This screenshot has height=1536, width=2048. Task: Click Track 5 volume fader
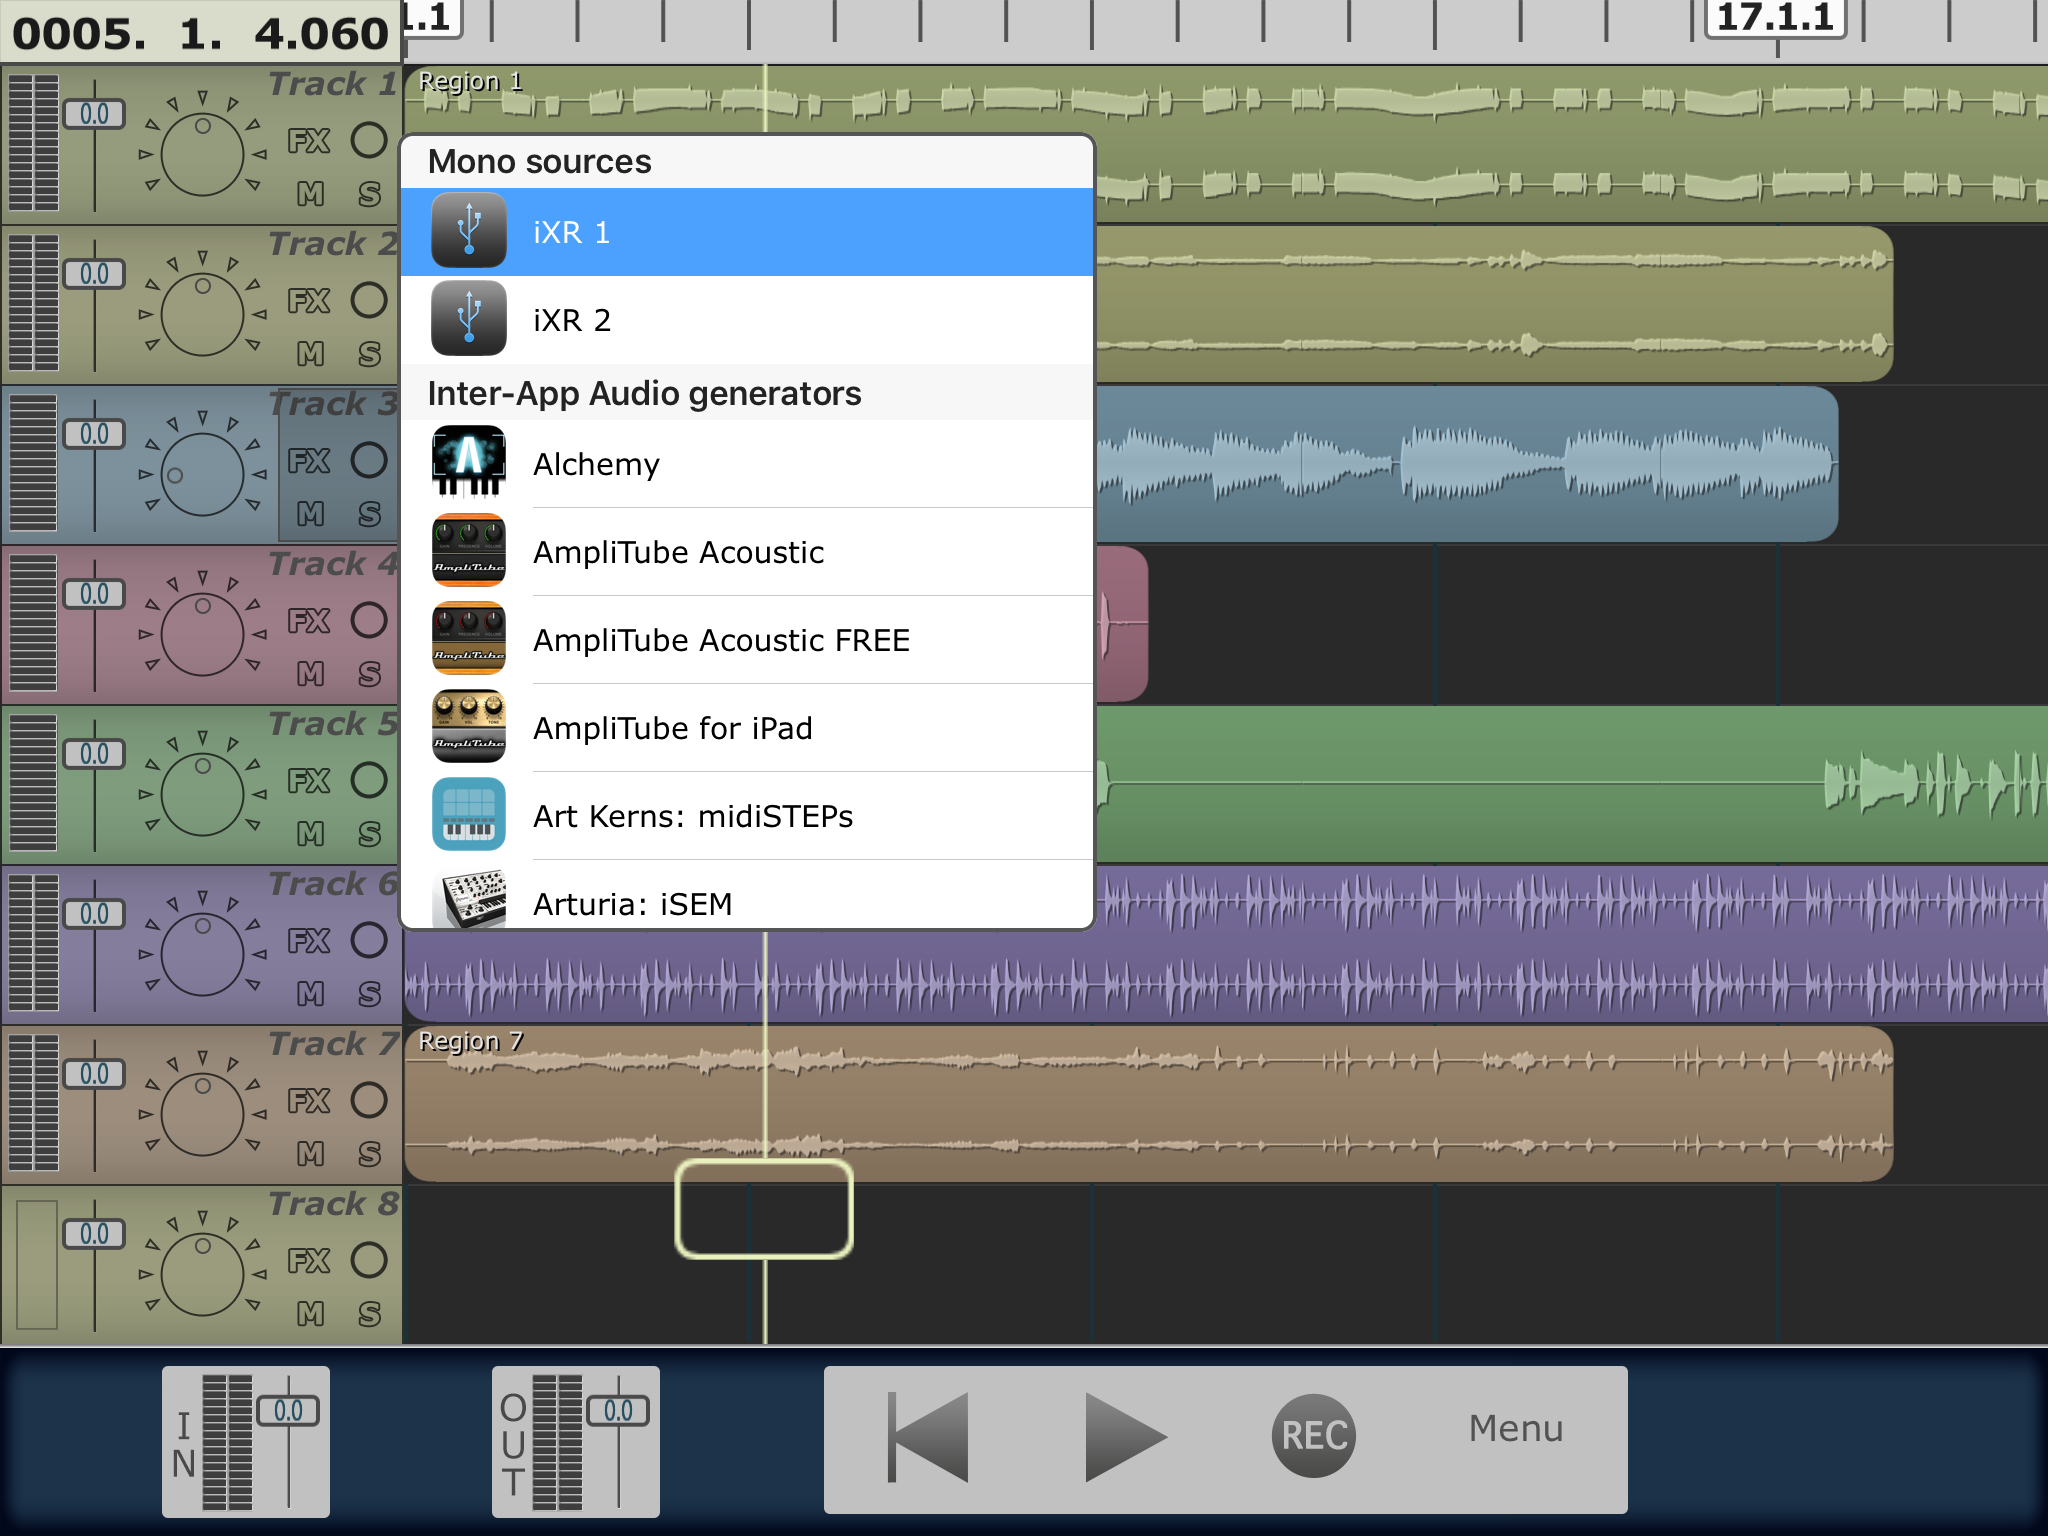[x=95, y=754]
